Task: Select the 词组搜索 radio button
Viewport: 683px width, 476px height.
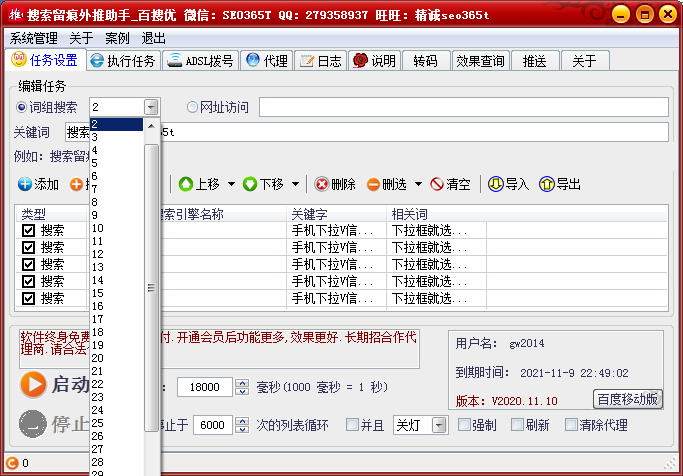Action: pyautogui.click(x=21, y=107)
